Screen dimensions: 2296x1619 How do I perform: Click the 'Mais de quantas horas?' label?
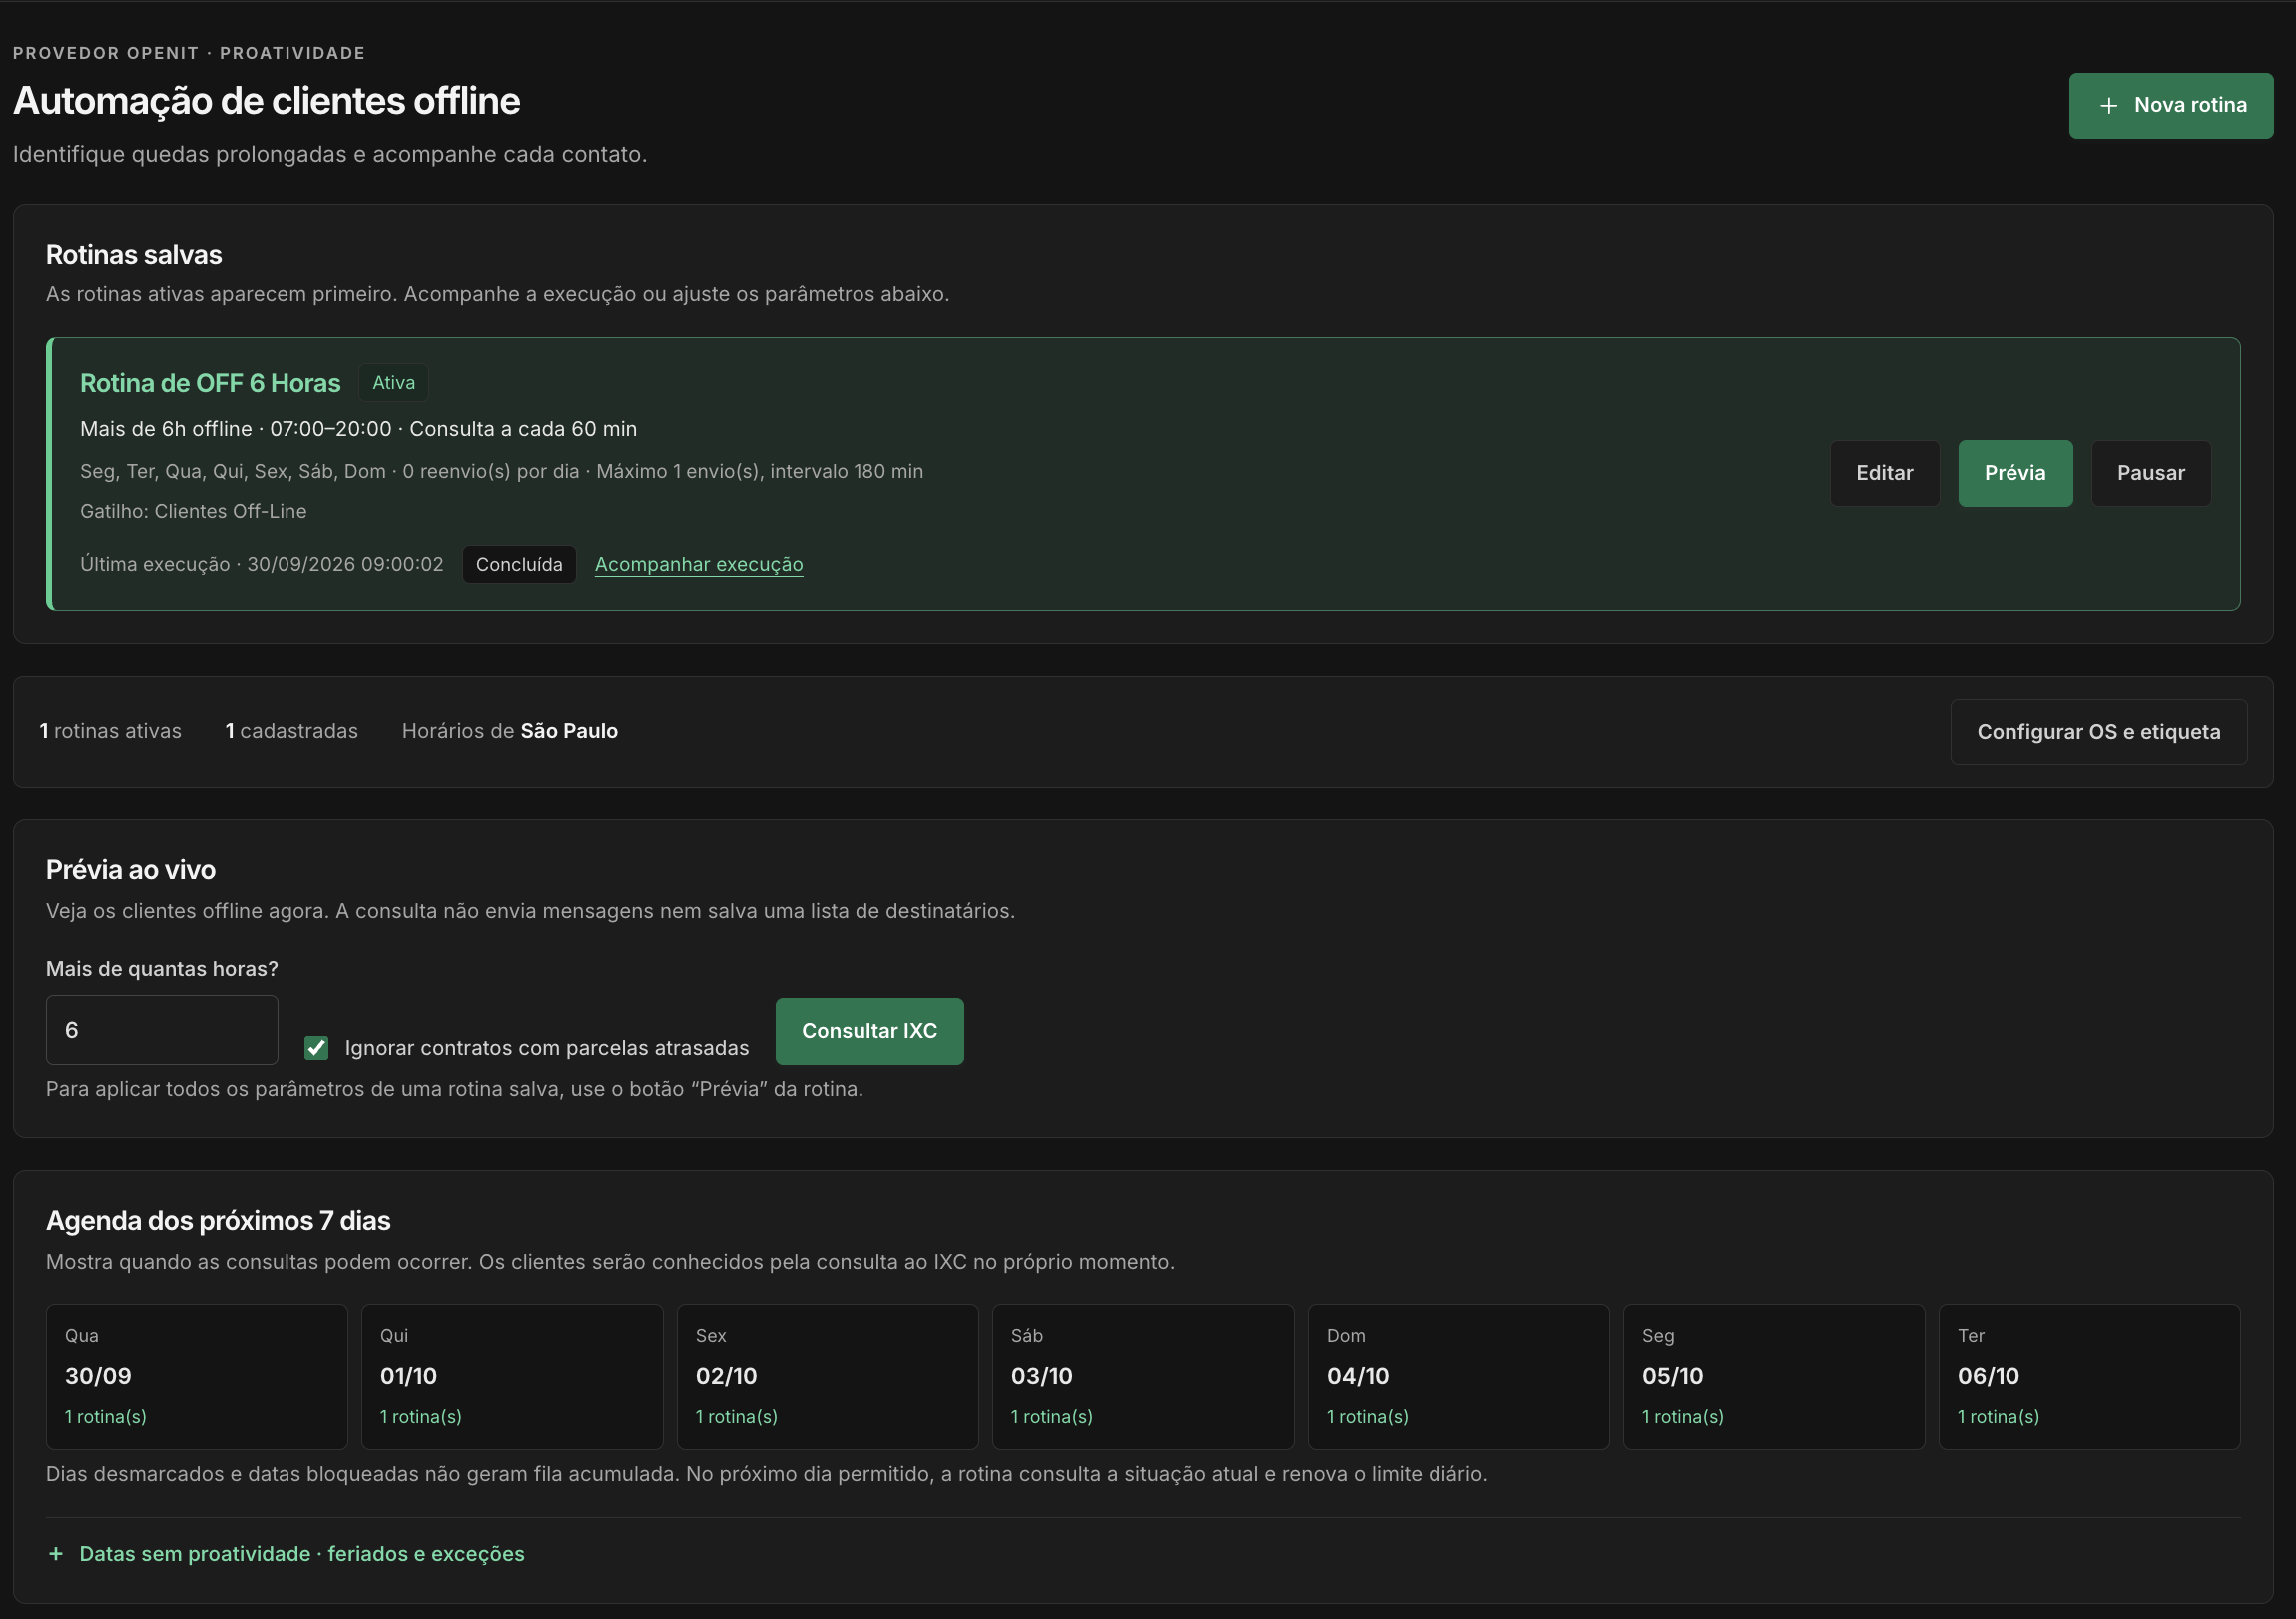click(162, 969)
